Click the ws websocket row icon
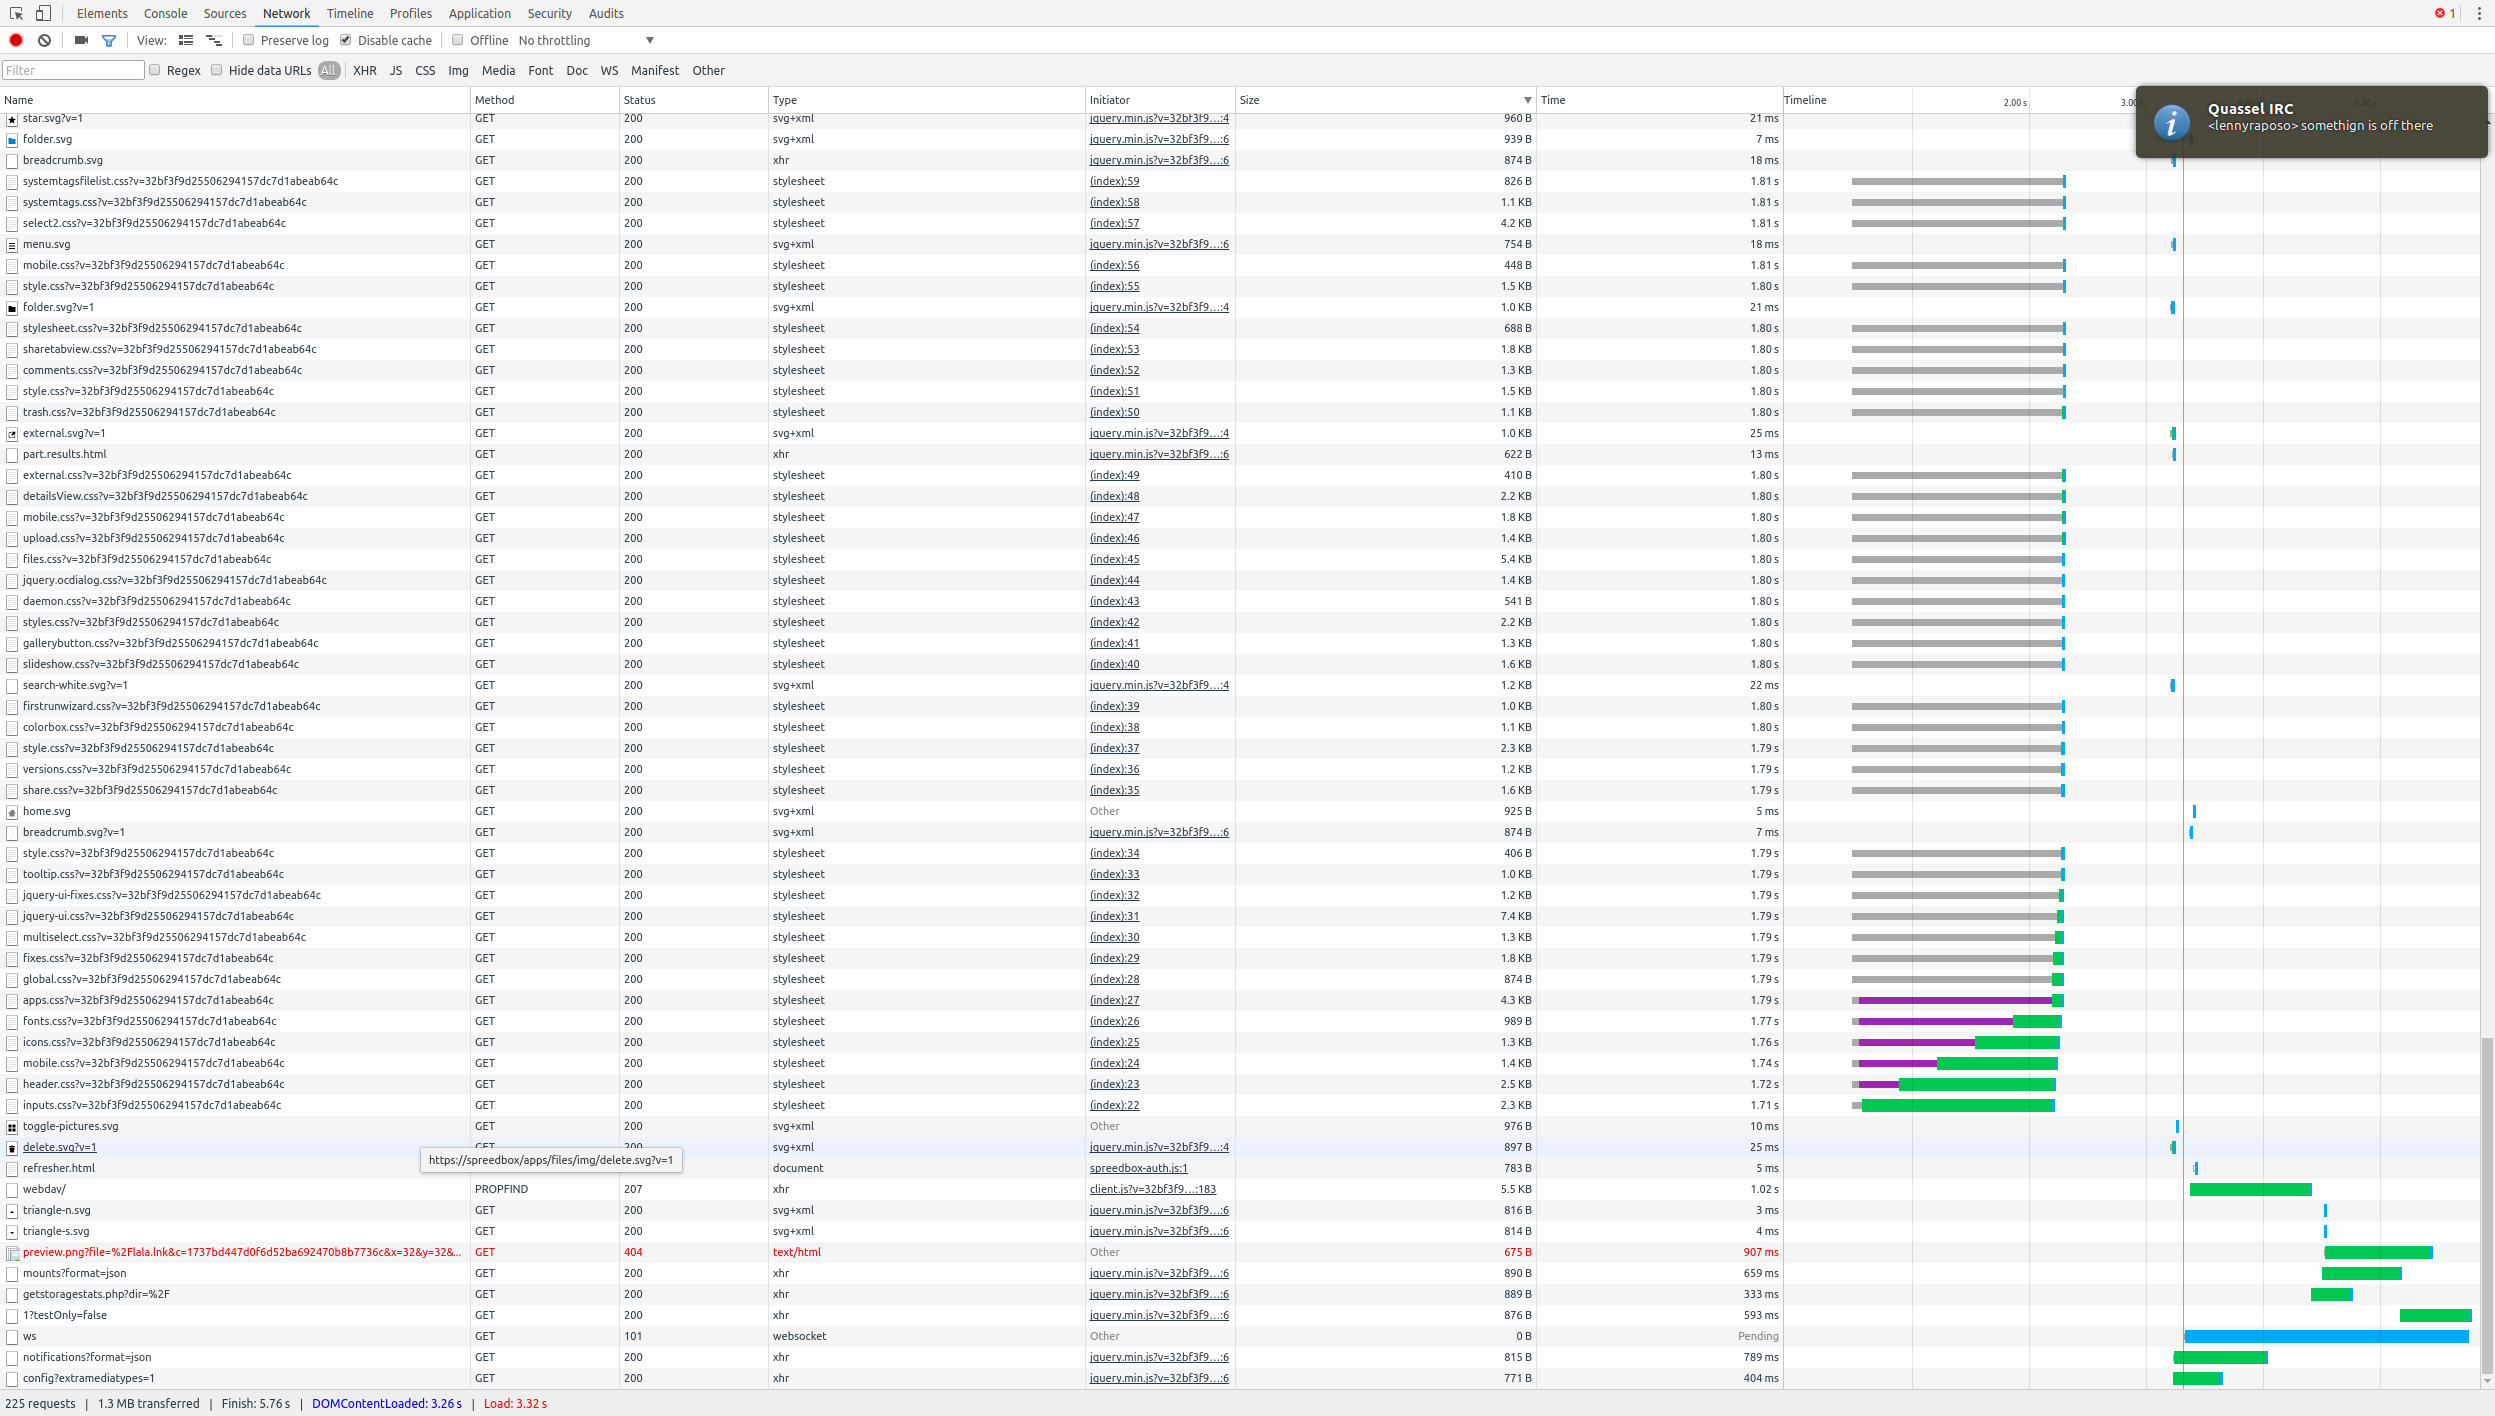This screenshot has height=1416, width=2495. [x=12, y=1337]
